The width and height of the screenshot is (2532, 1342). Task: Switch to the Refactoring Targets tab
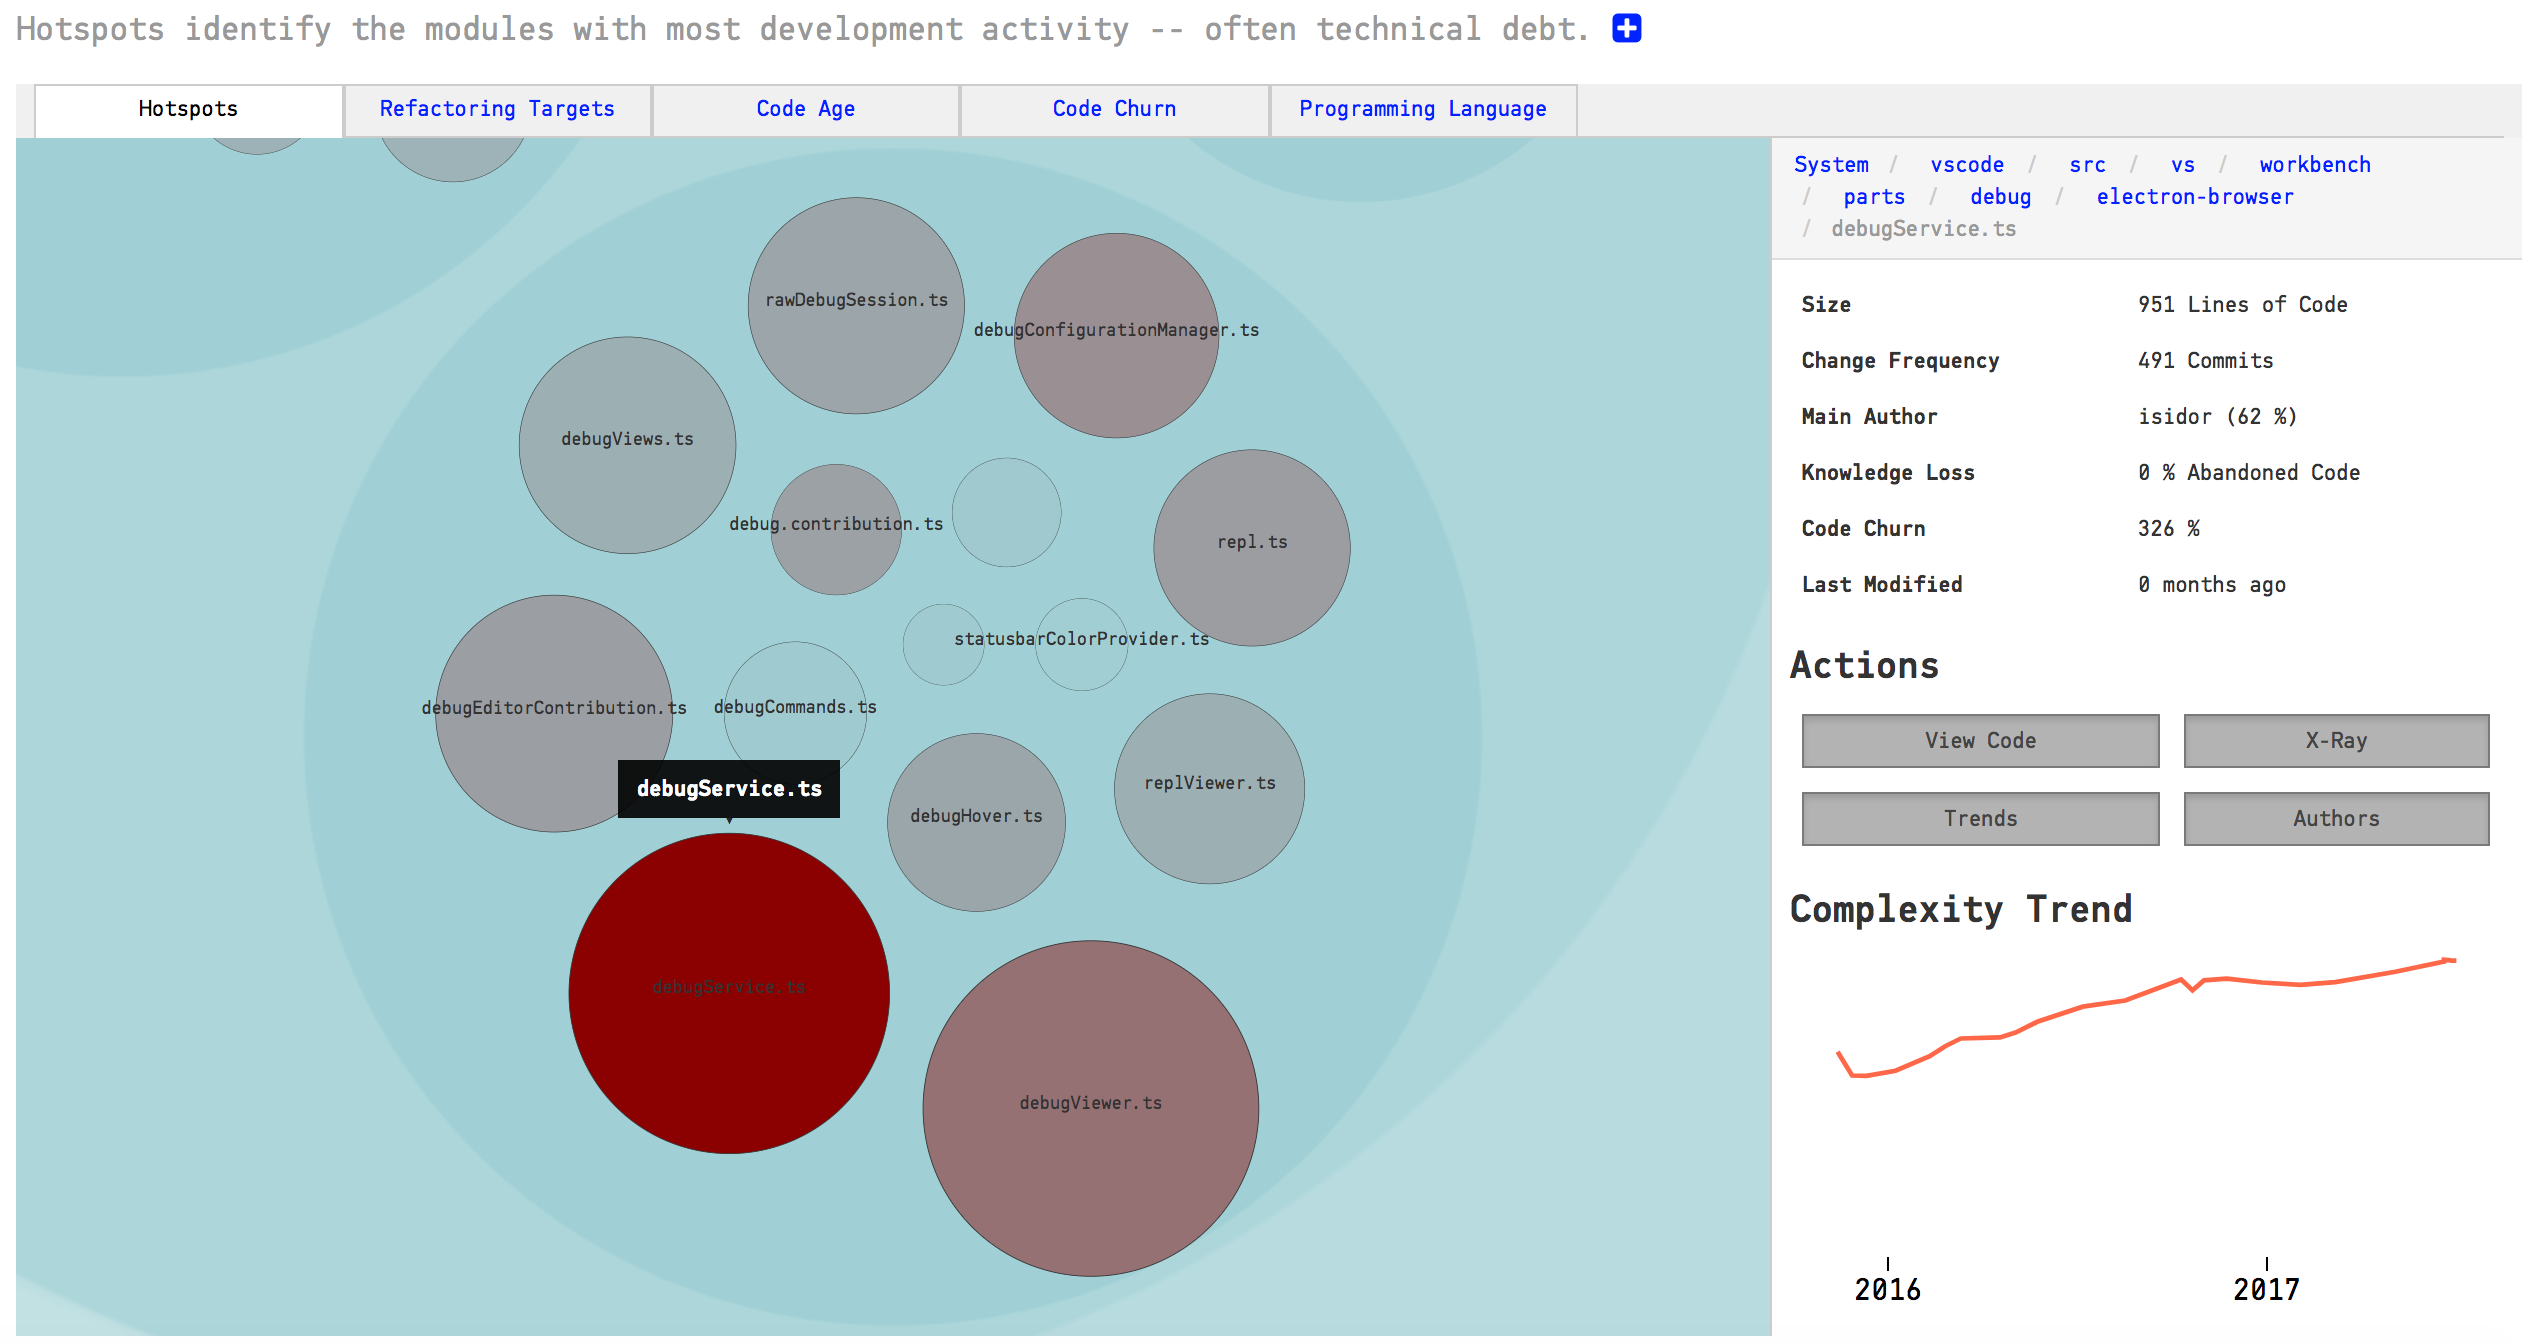click(497, 109)
